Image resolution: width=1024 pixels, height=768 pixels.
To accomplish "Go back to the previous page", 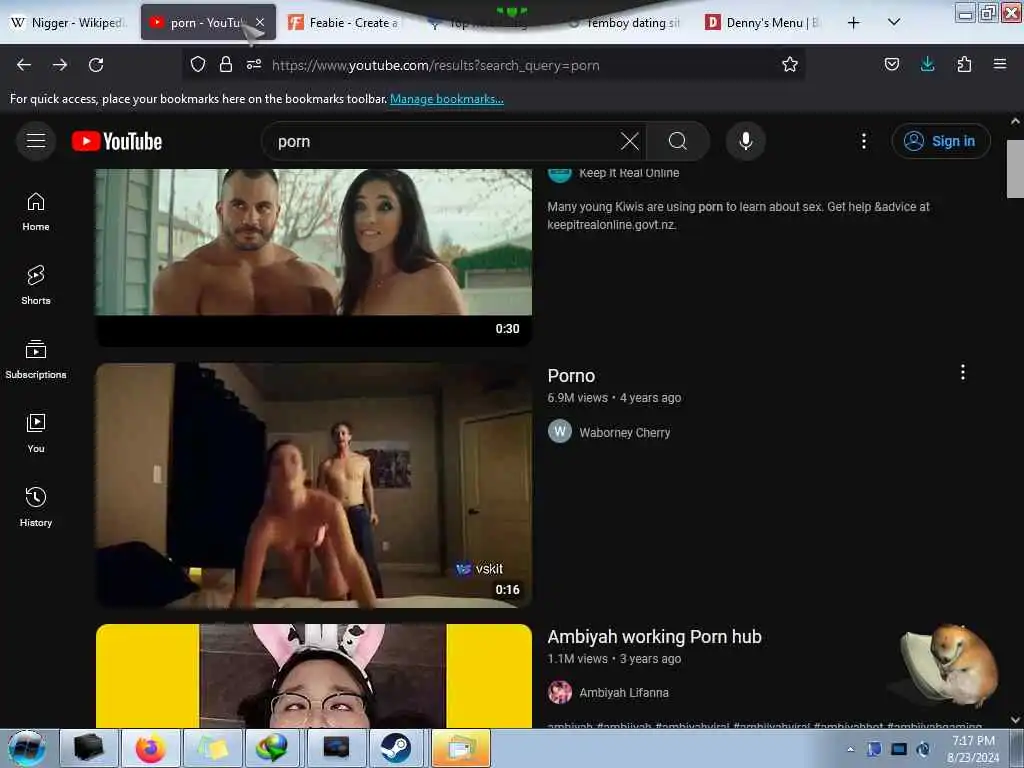I will tap(24, 65).
